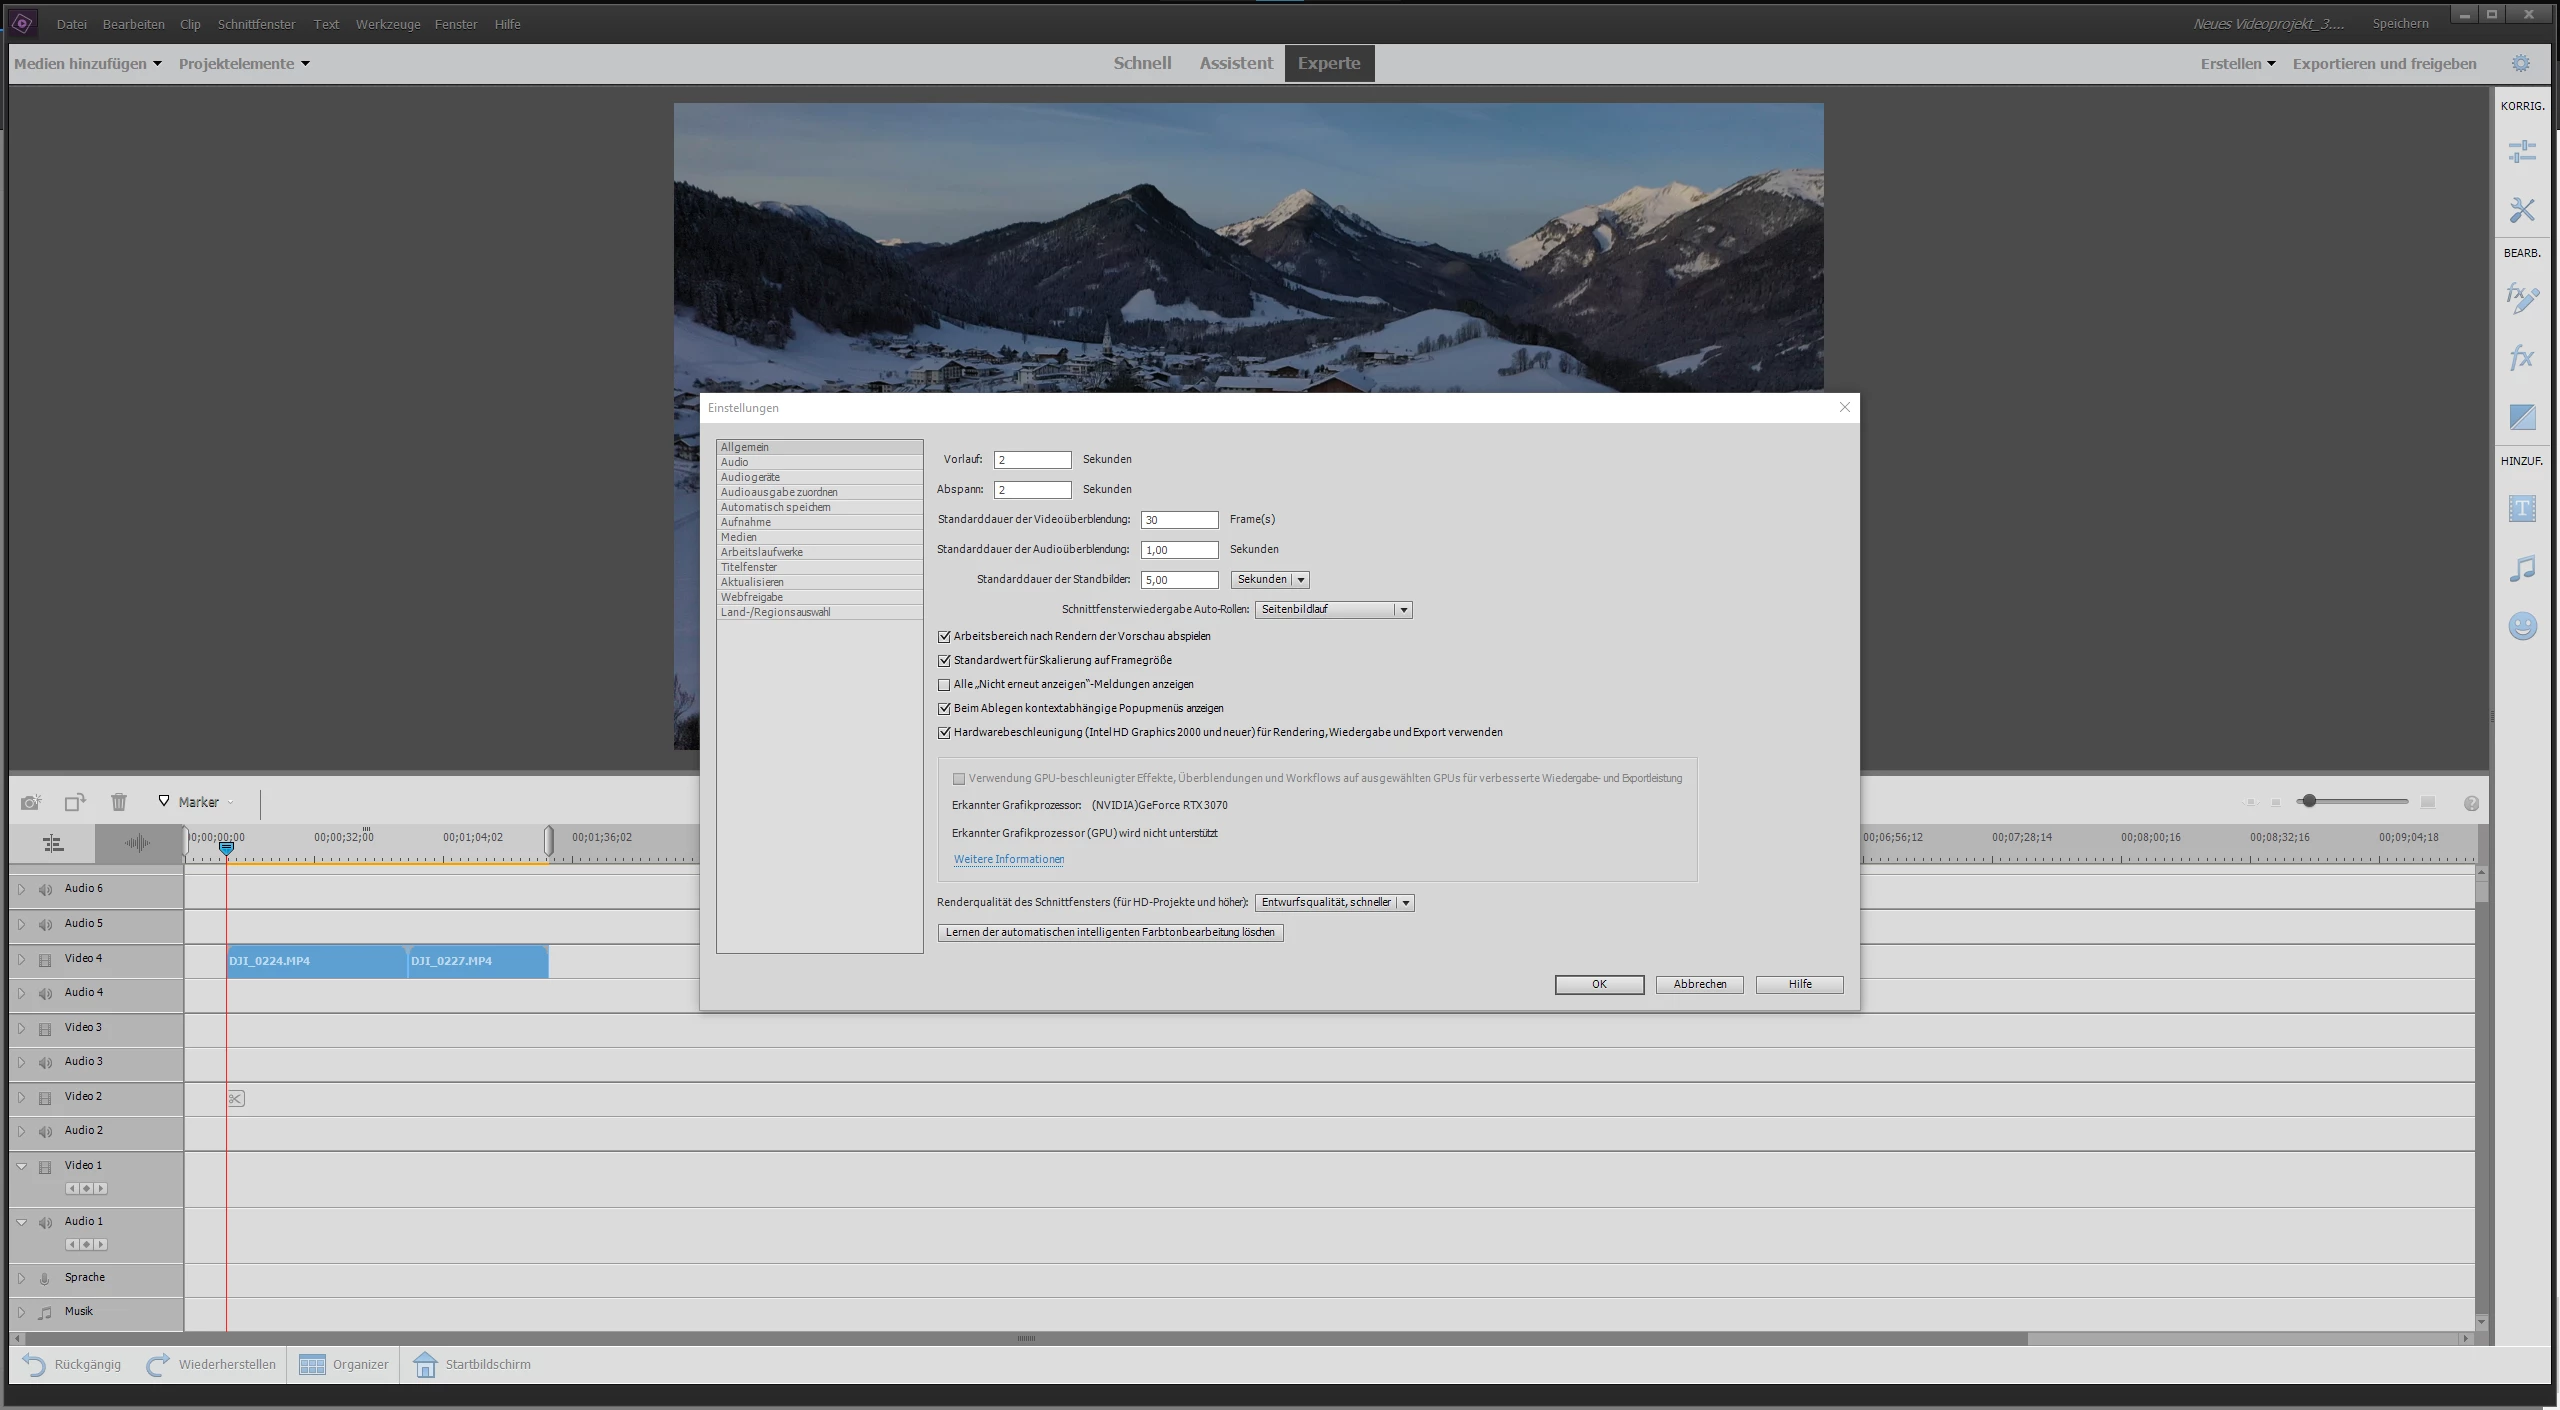Toggle Hardwarebeschleunigung Intel HD Graphics checkbox

click(x=944, y=733)
